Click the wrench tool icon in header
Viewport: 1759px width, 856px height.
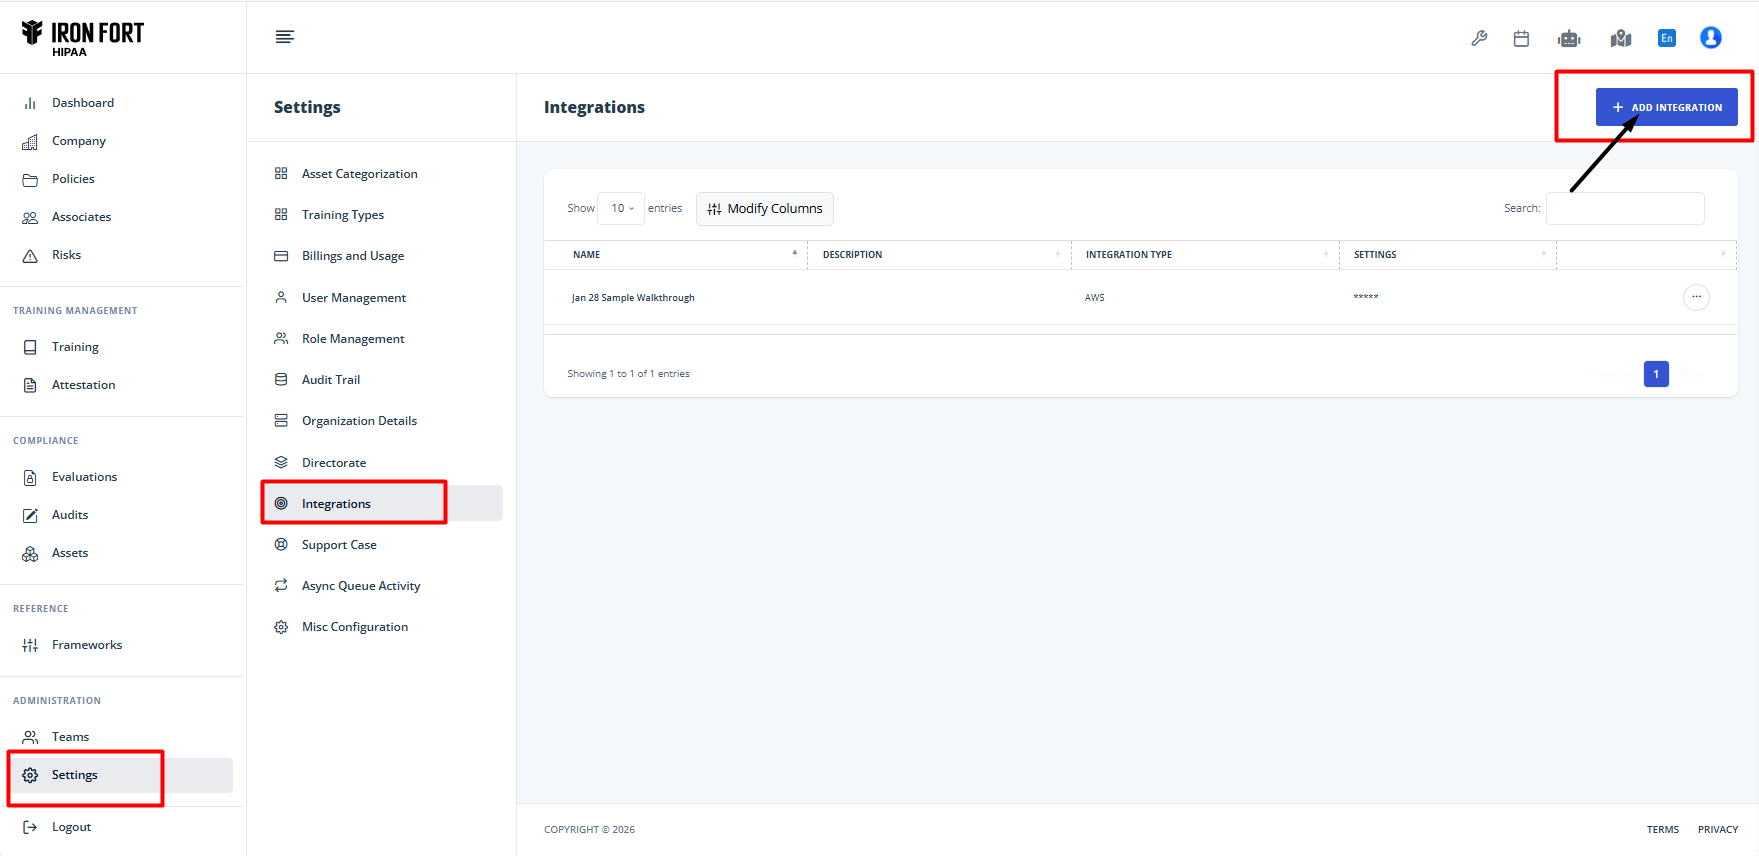point(1479,38)
